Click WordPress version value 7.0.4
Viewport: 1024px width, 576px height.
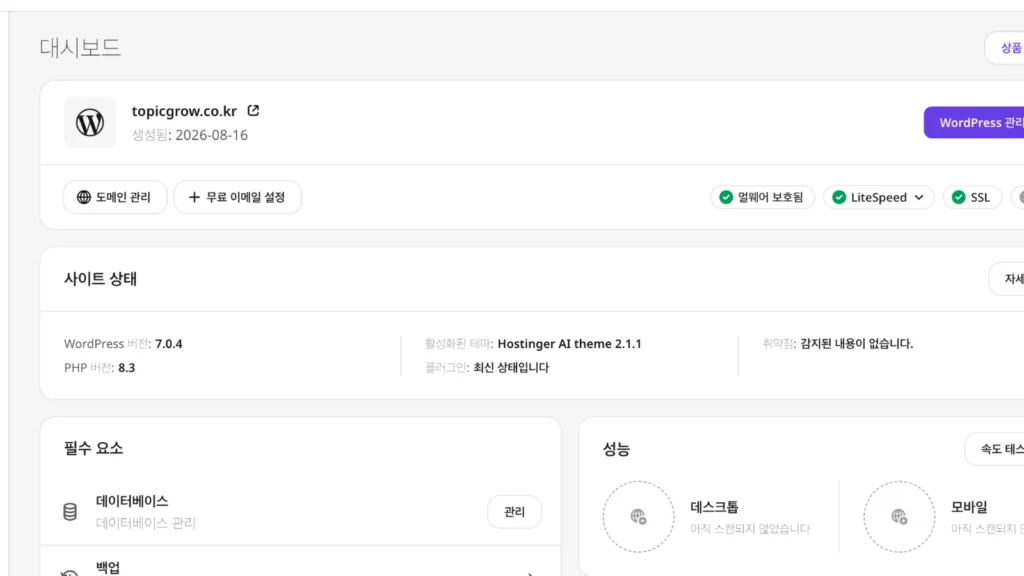(x=168, y=344)
